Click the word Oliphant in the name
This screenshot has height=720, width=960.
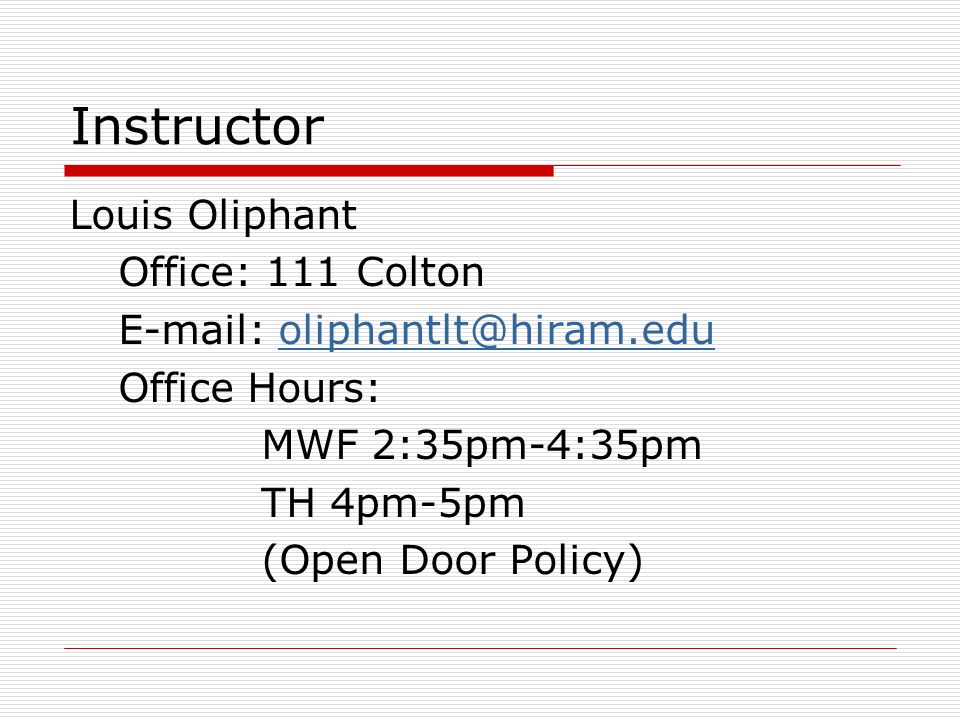272,215
